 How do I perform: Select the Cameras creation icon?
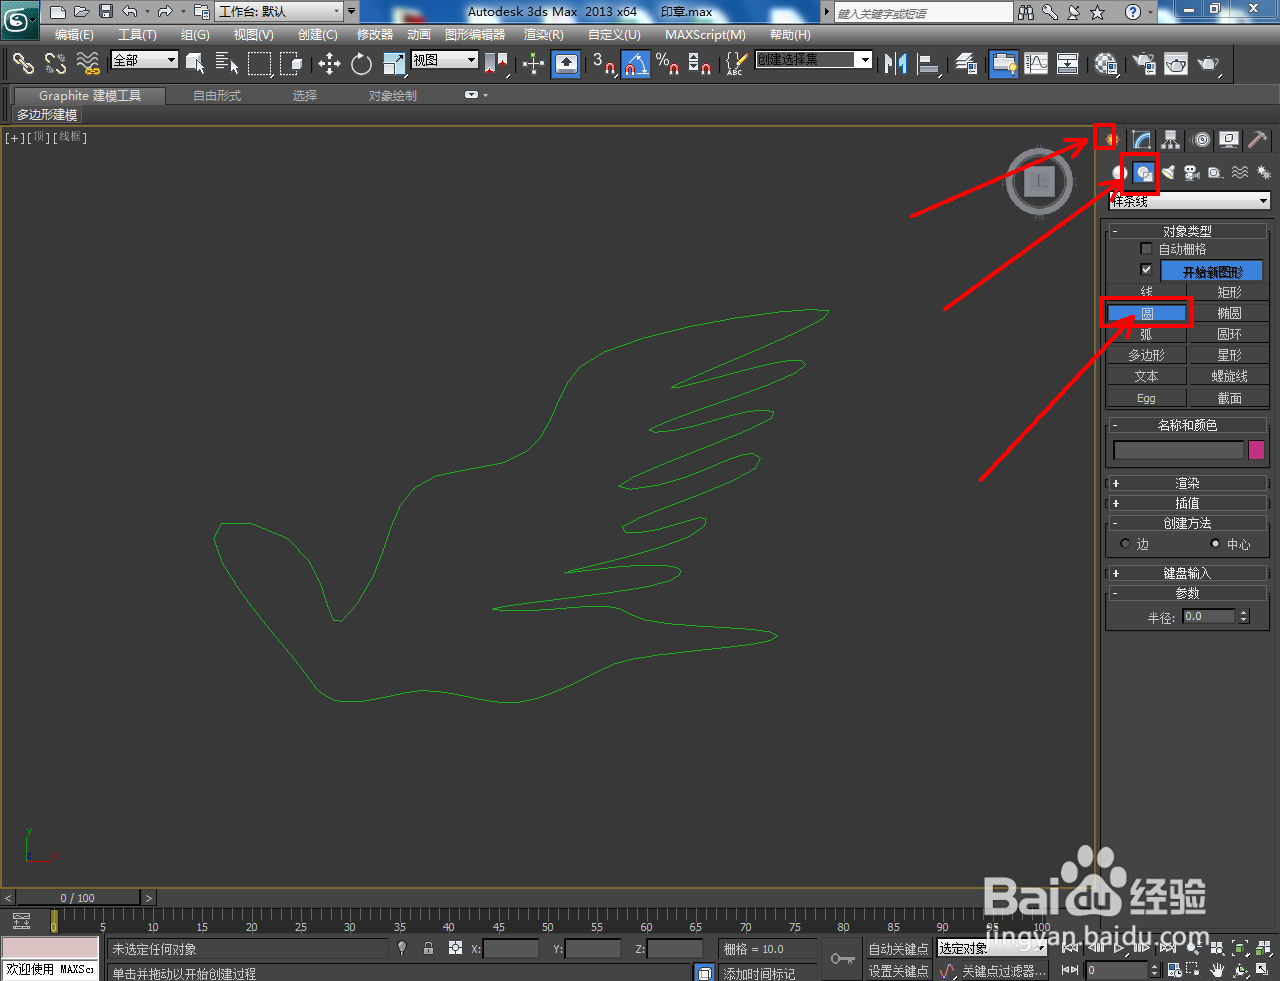pyautogui.click(x=1191, y=172)
